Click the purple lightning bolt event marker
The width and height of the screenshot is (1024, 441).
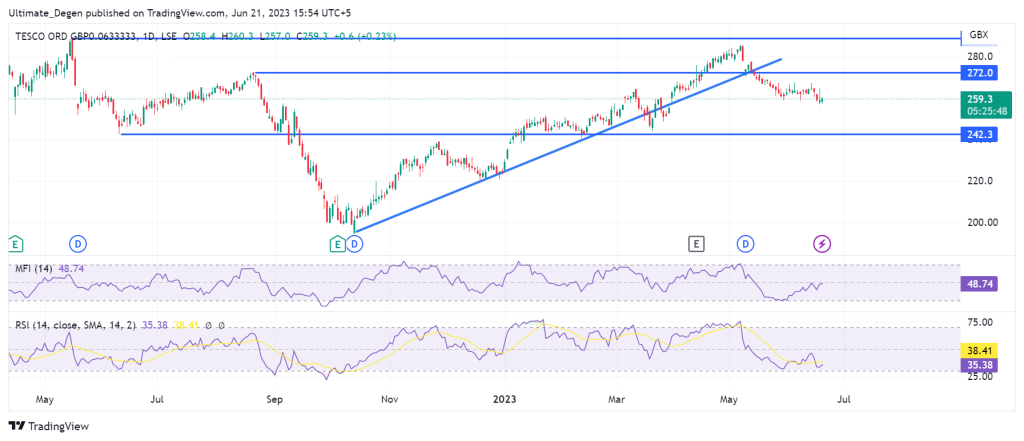[x=822, y=244]
